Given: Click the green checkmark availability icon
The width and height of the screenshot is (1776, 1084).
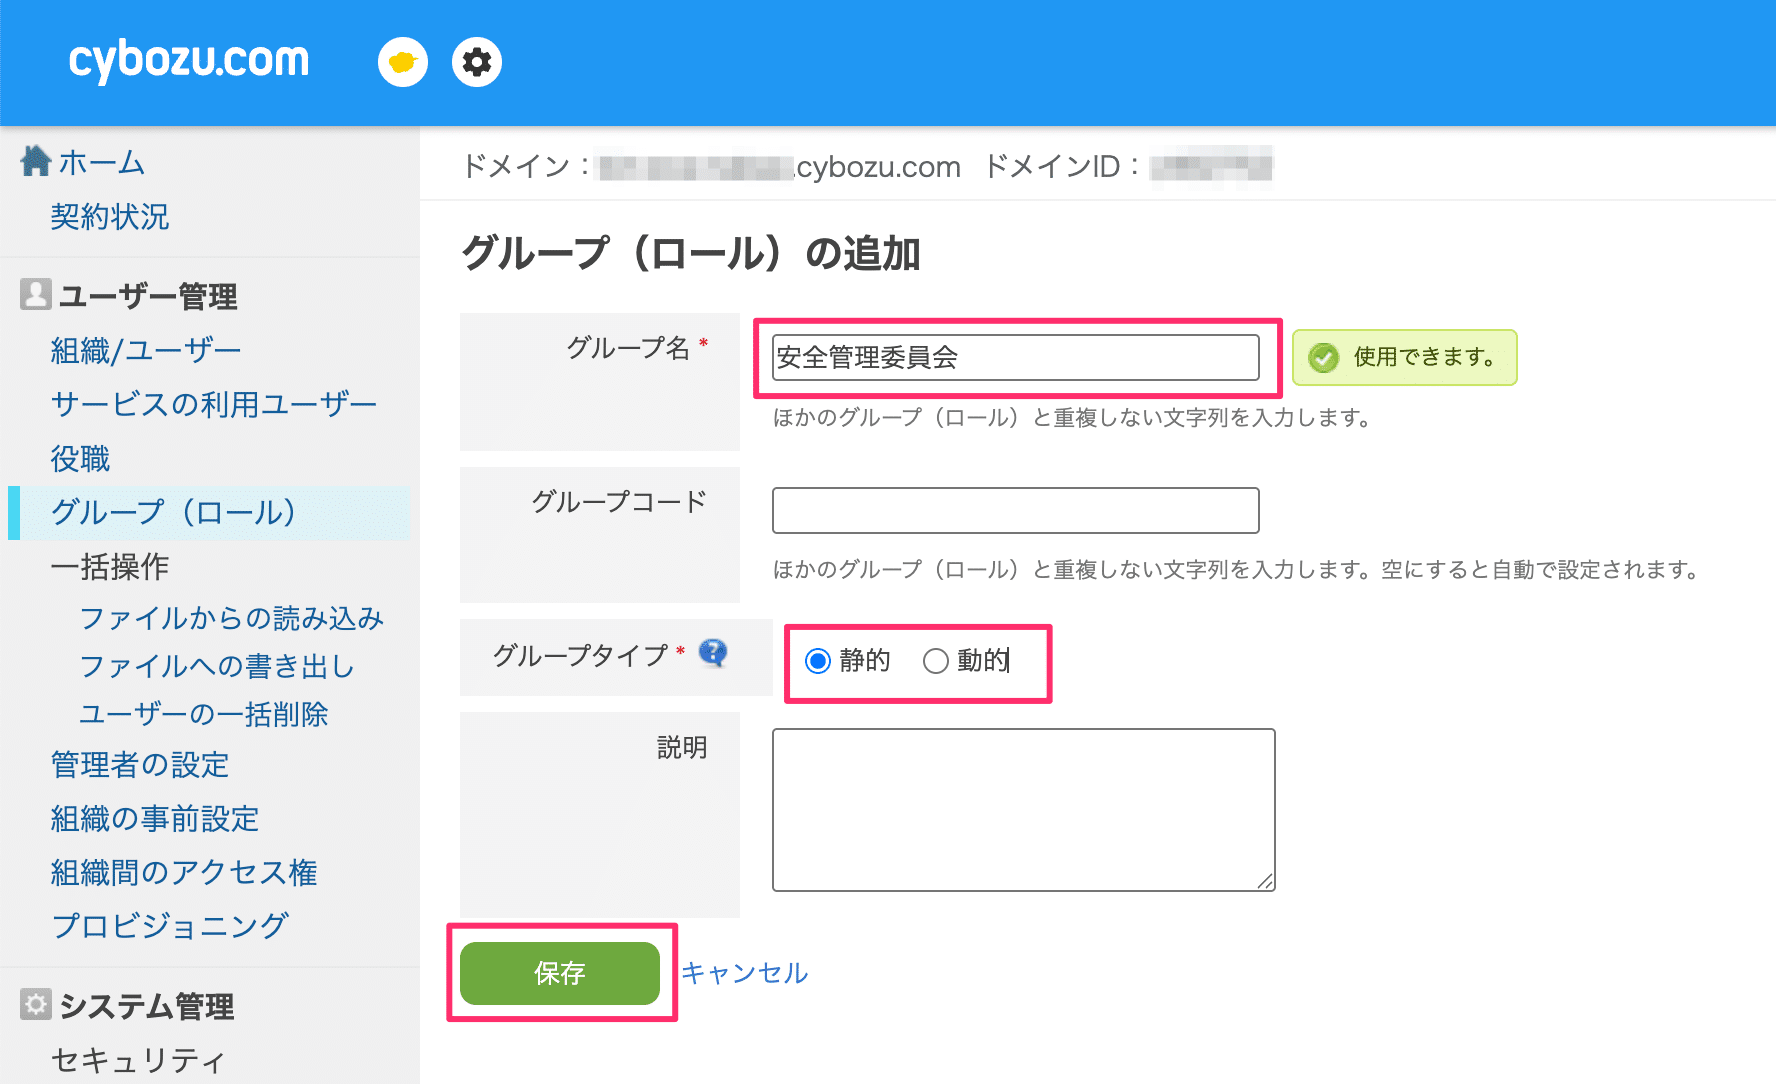Looking at the screenshot, I should click(x=1324, y=358).
